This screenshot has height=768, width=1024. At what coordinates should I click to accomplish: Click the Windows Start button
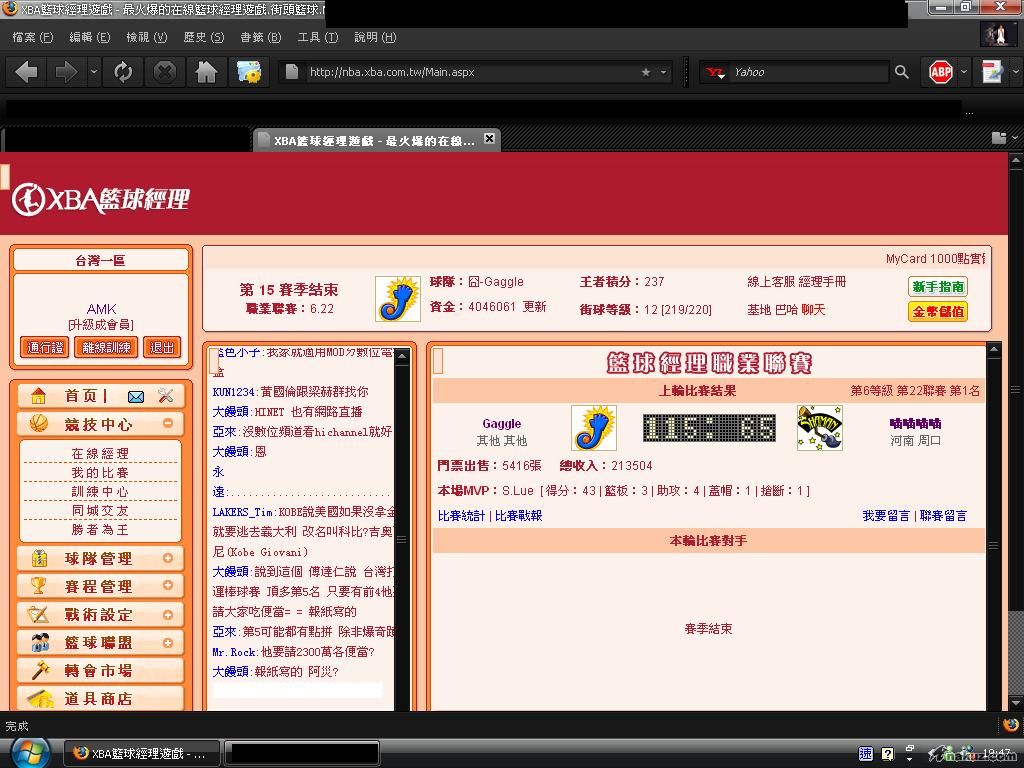click(30, 752)
